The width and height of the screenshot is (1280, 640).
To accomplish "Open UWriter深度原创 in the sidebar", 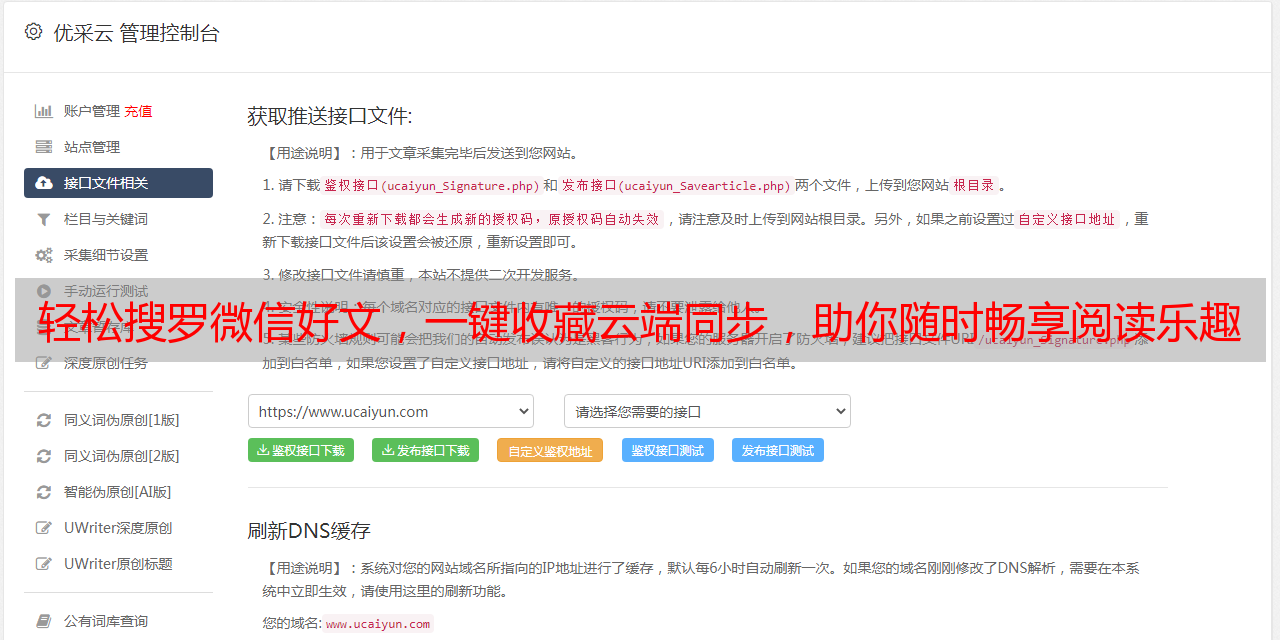I will click(118, 528).
